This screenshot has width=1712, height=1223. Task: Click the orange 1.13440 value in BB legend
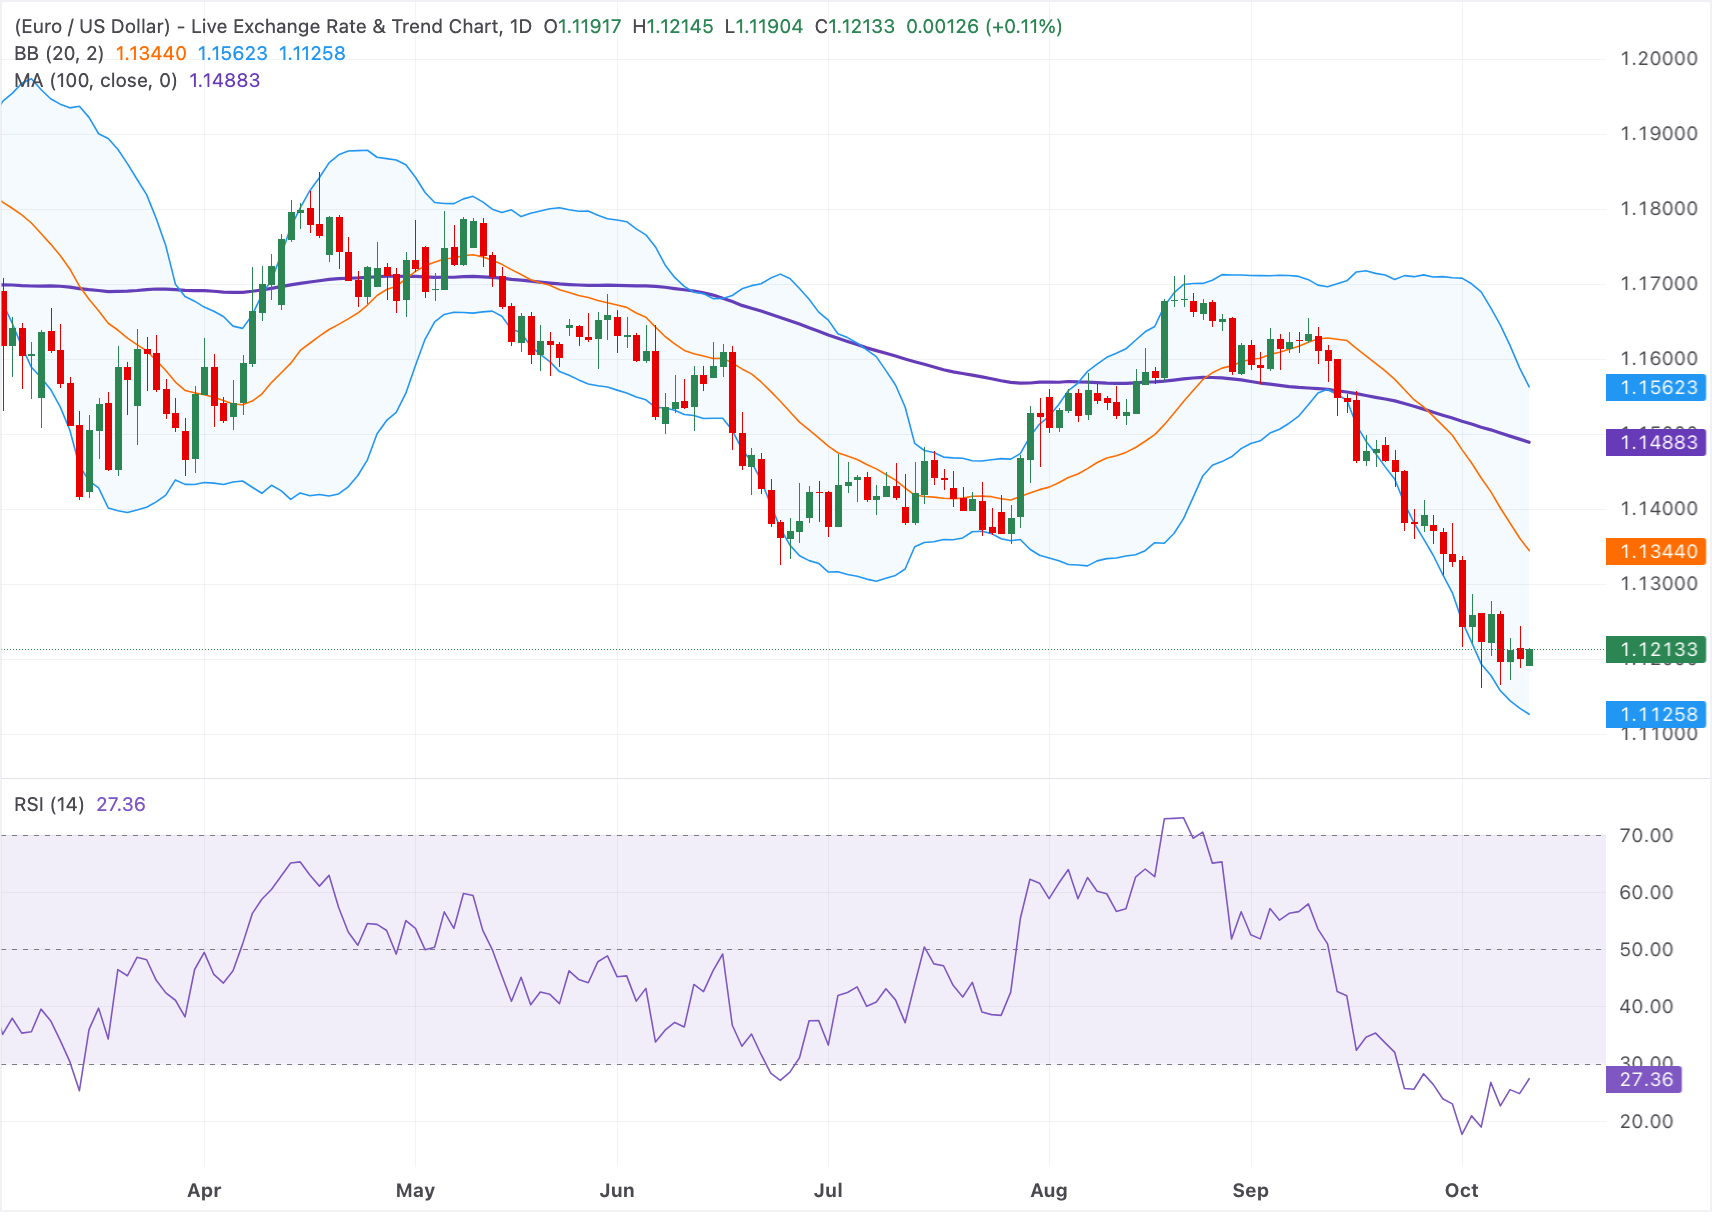[151, 53]
